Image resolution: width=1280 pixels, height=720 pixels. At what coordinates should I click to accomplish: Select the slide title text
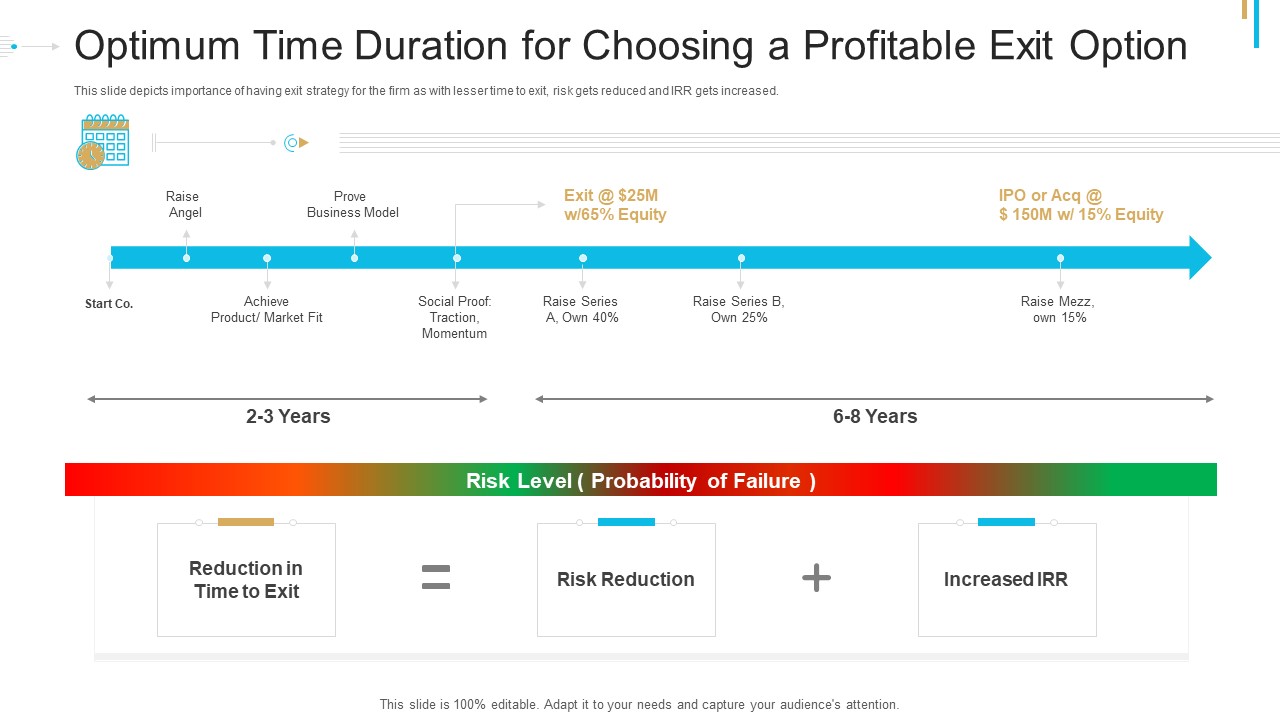click(x=631, y=46)
